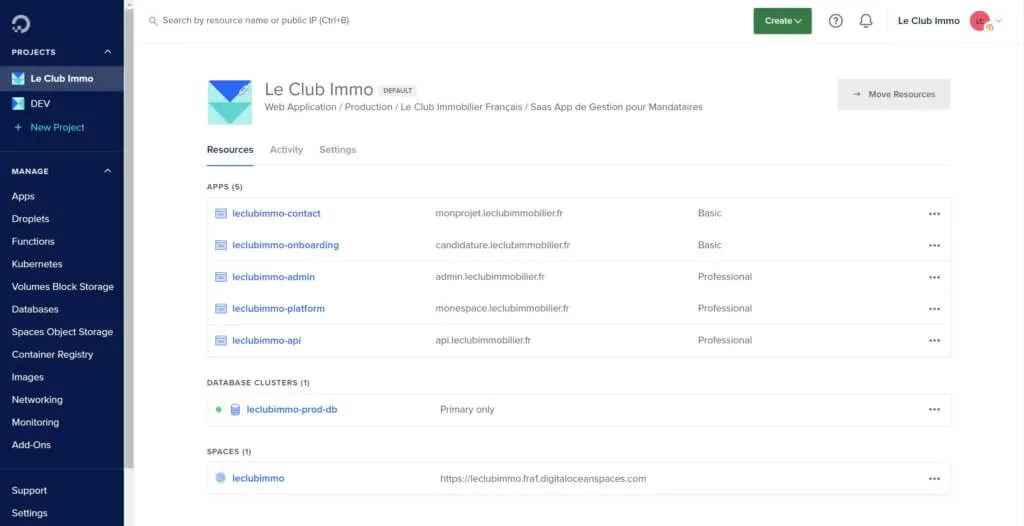Click the leclubimmo-api app icon

point(221,340)
